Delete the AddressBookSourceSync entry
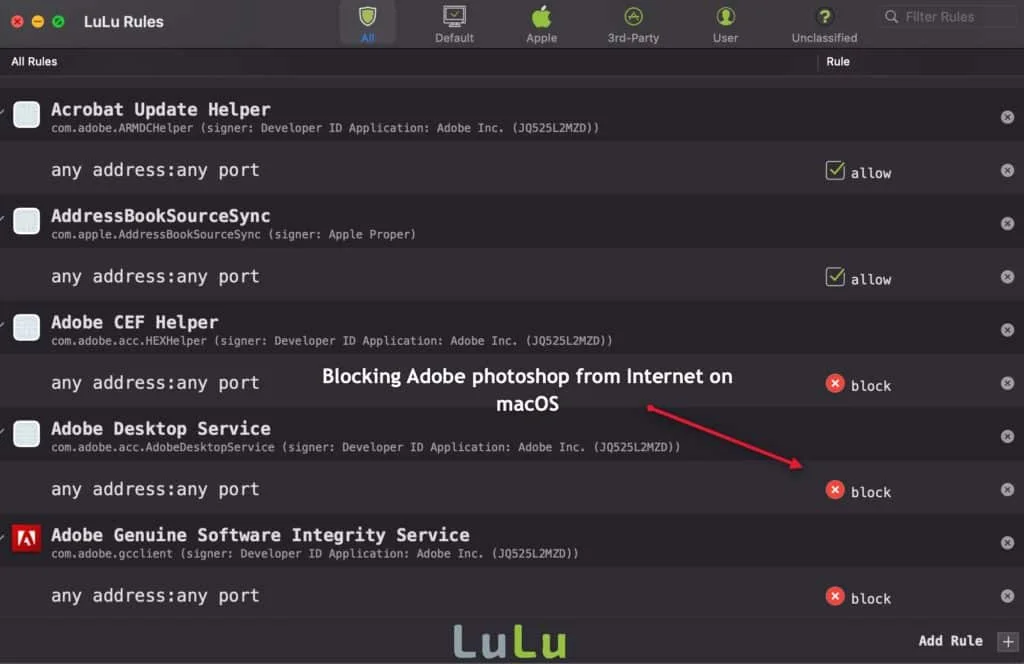Viewport: 1024px width, 664px height. [1007, 223]
